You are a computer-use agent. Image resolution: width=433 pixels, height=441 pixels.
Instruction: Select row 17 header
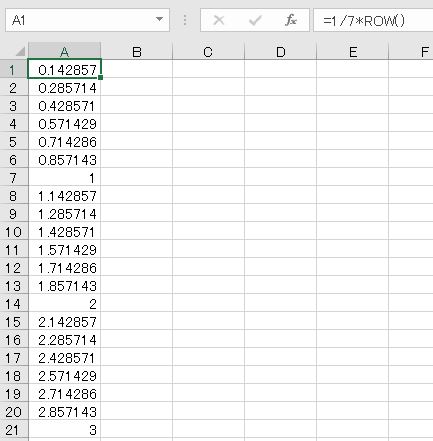pyautogui.click(x=14, y=357)
